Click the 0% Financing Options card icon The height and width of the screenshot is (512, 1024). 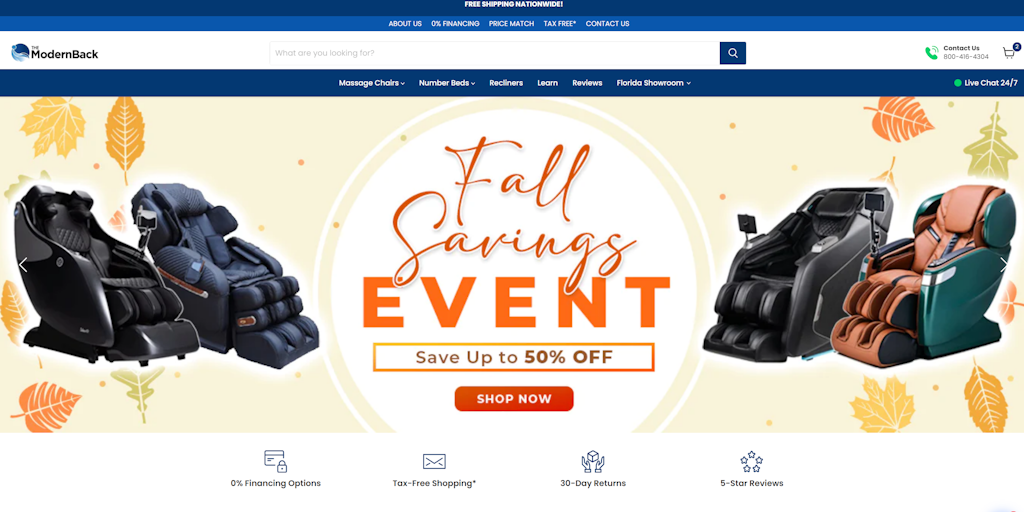[276, 461]
